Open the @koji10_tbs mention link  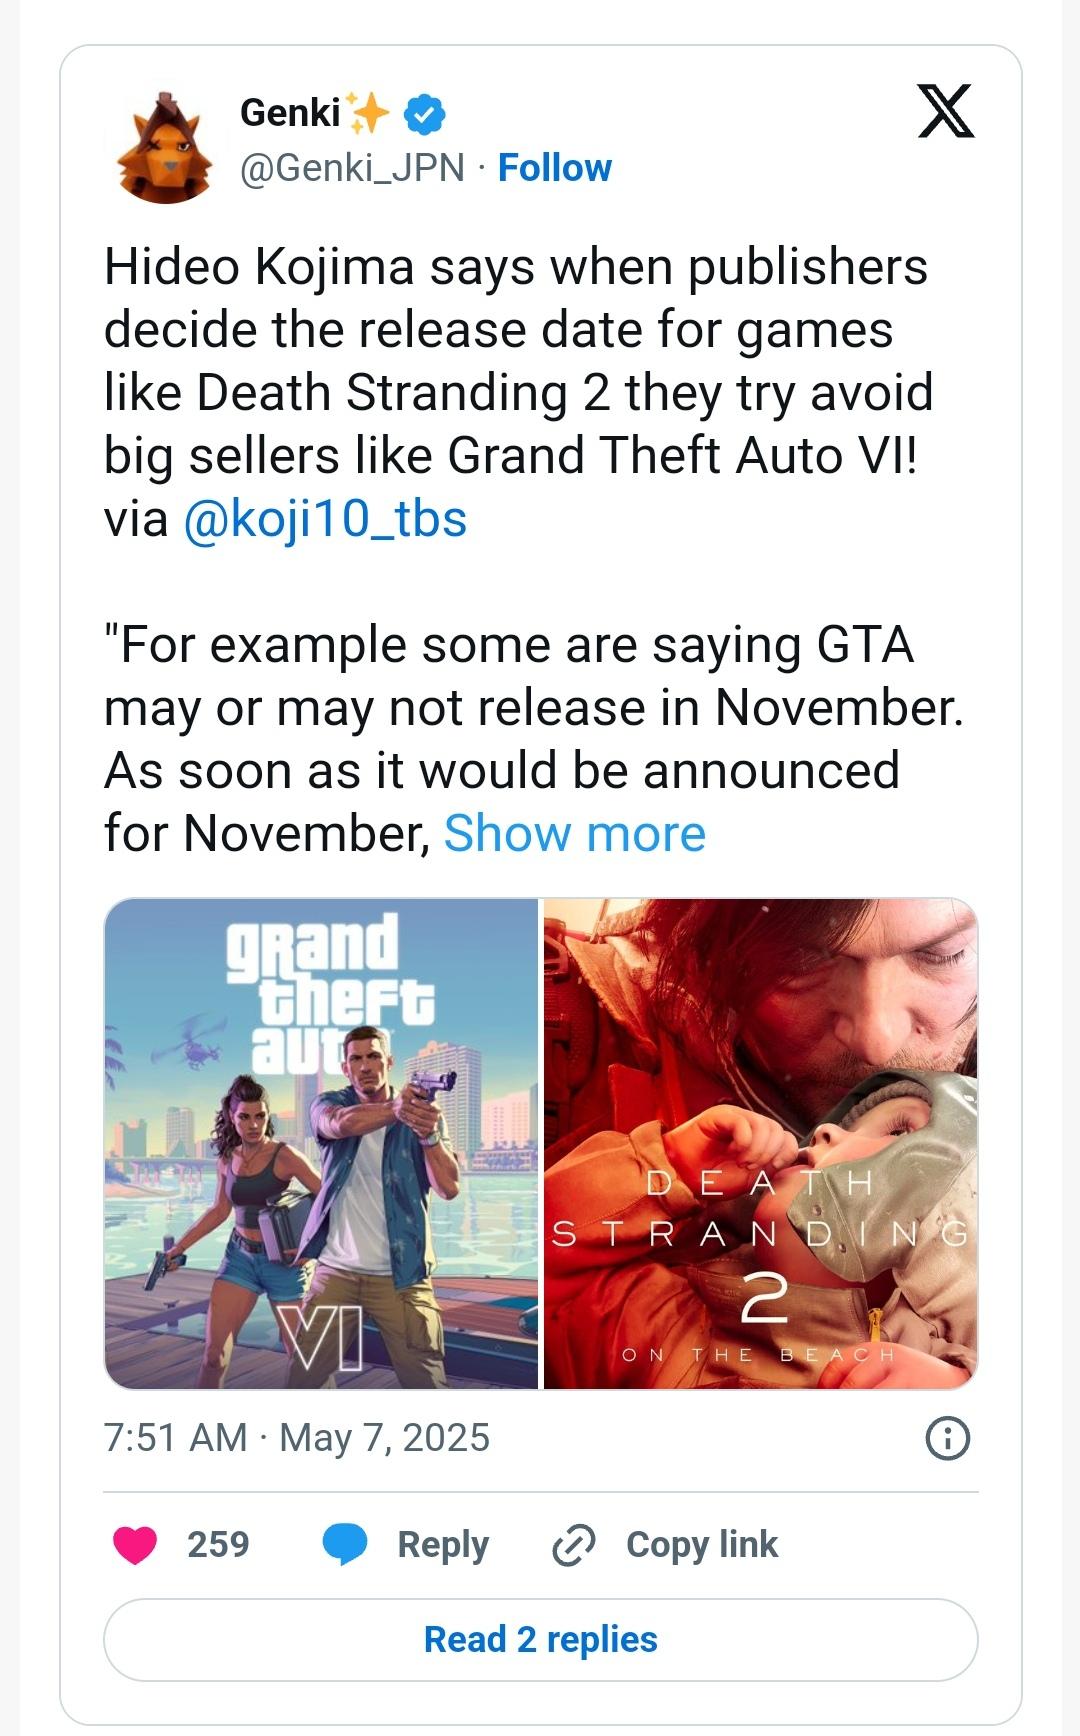(325, 519)
